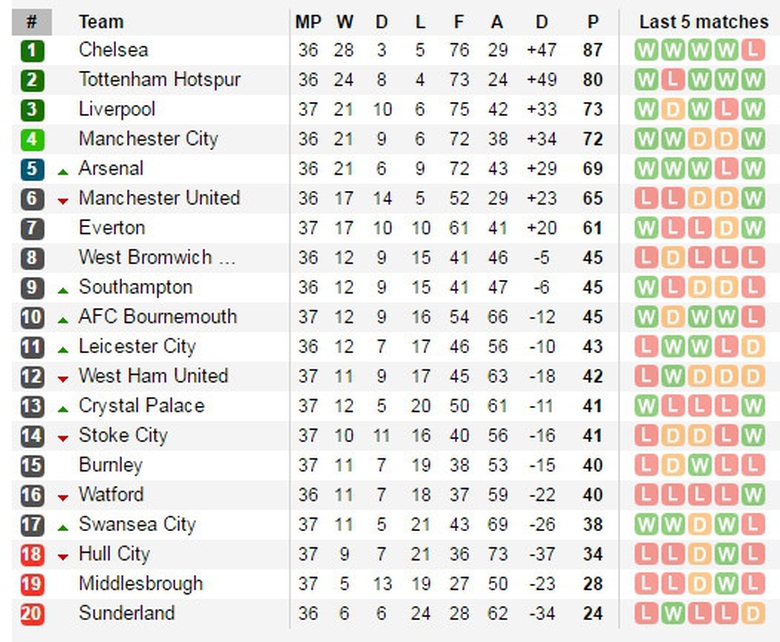780x642 pixels.
Task: Click the green rank 1 badge beside Chelsea
Action: pyautogui.click(x=32, y=50)
